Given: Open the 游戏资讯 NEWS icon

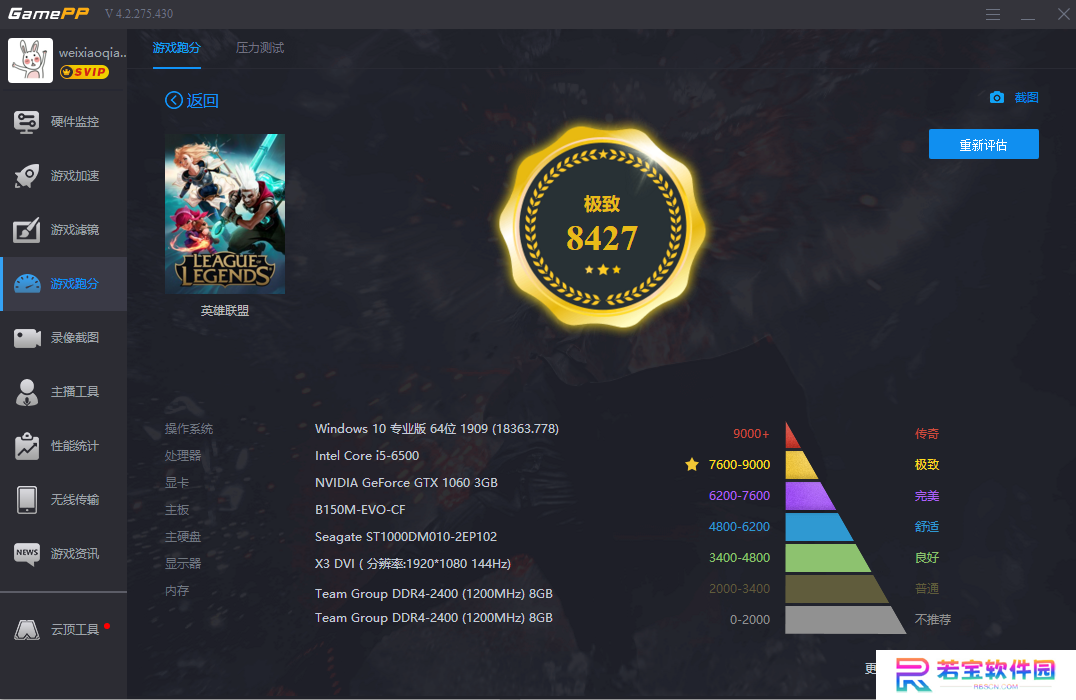Looking at the screenshot, I should pos(27,553).
